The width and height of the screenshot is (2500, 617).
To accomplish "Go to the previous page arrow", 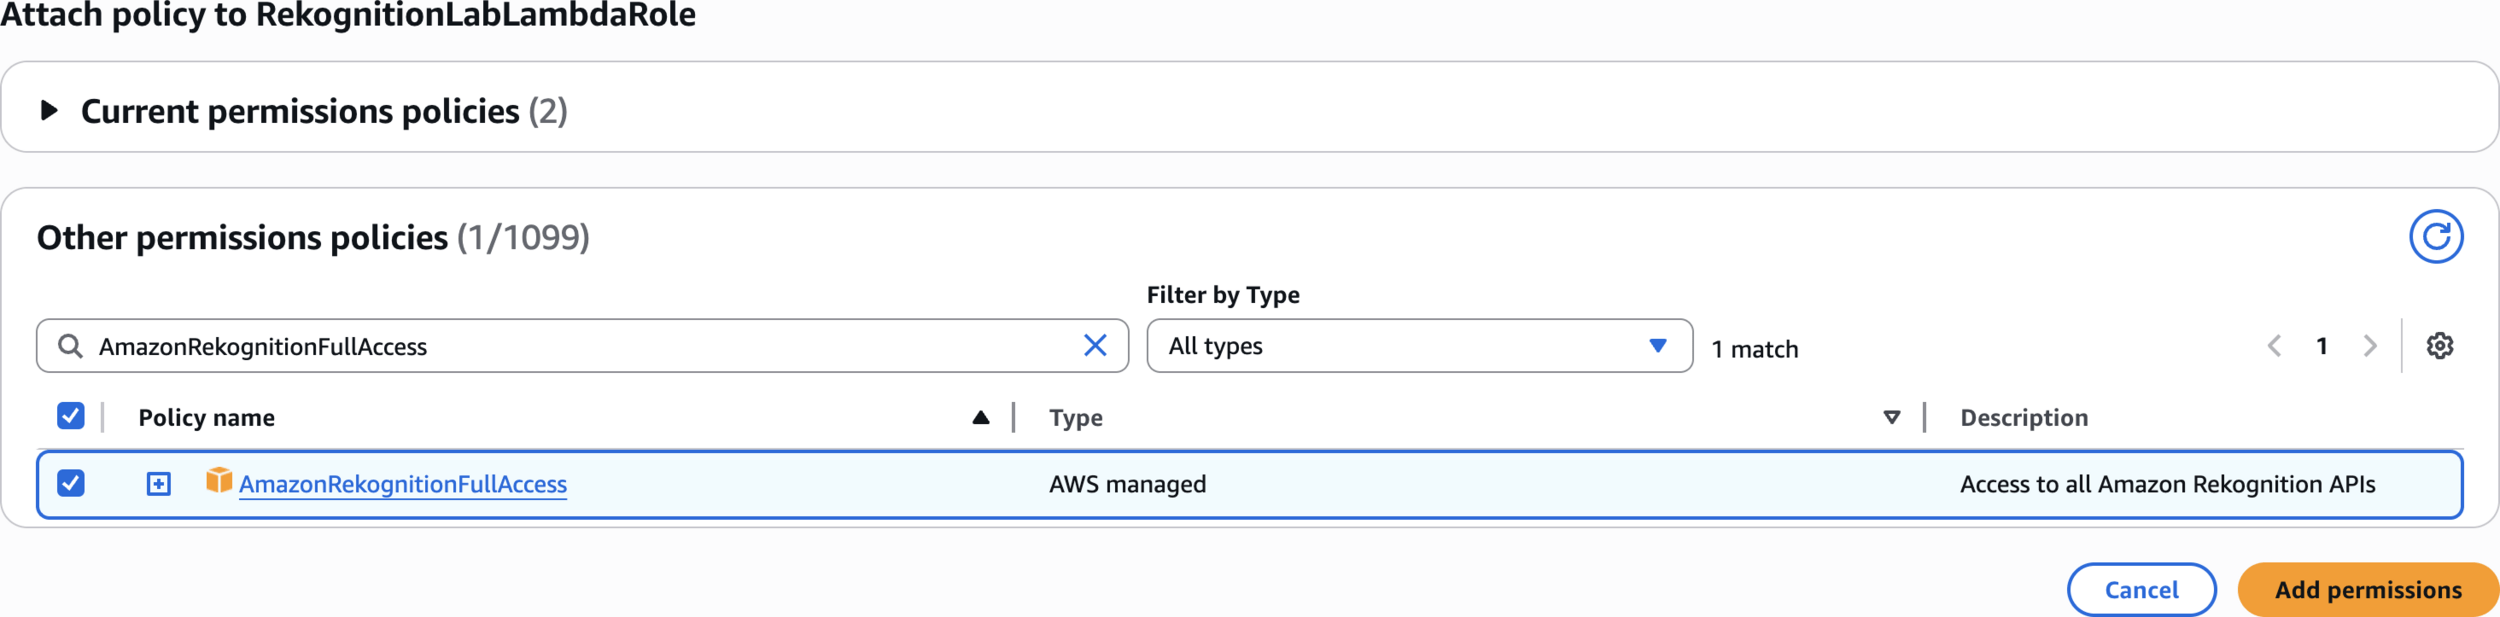I will click(x=2275, y=346).
